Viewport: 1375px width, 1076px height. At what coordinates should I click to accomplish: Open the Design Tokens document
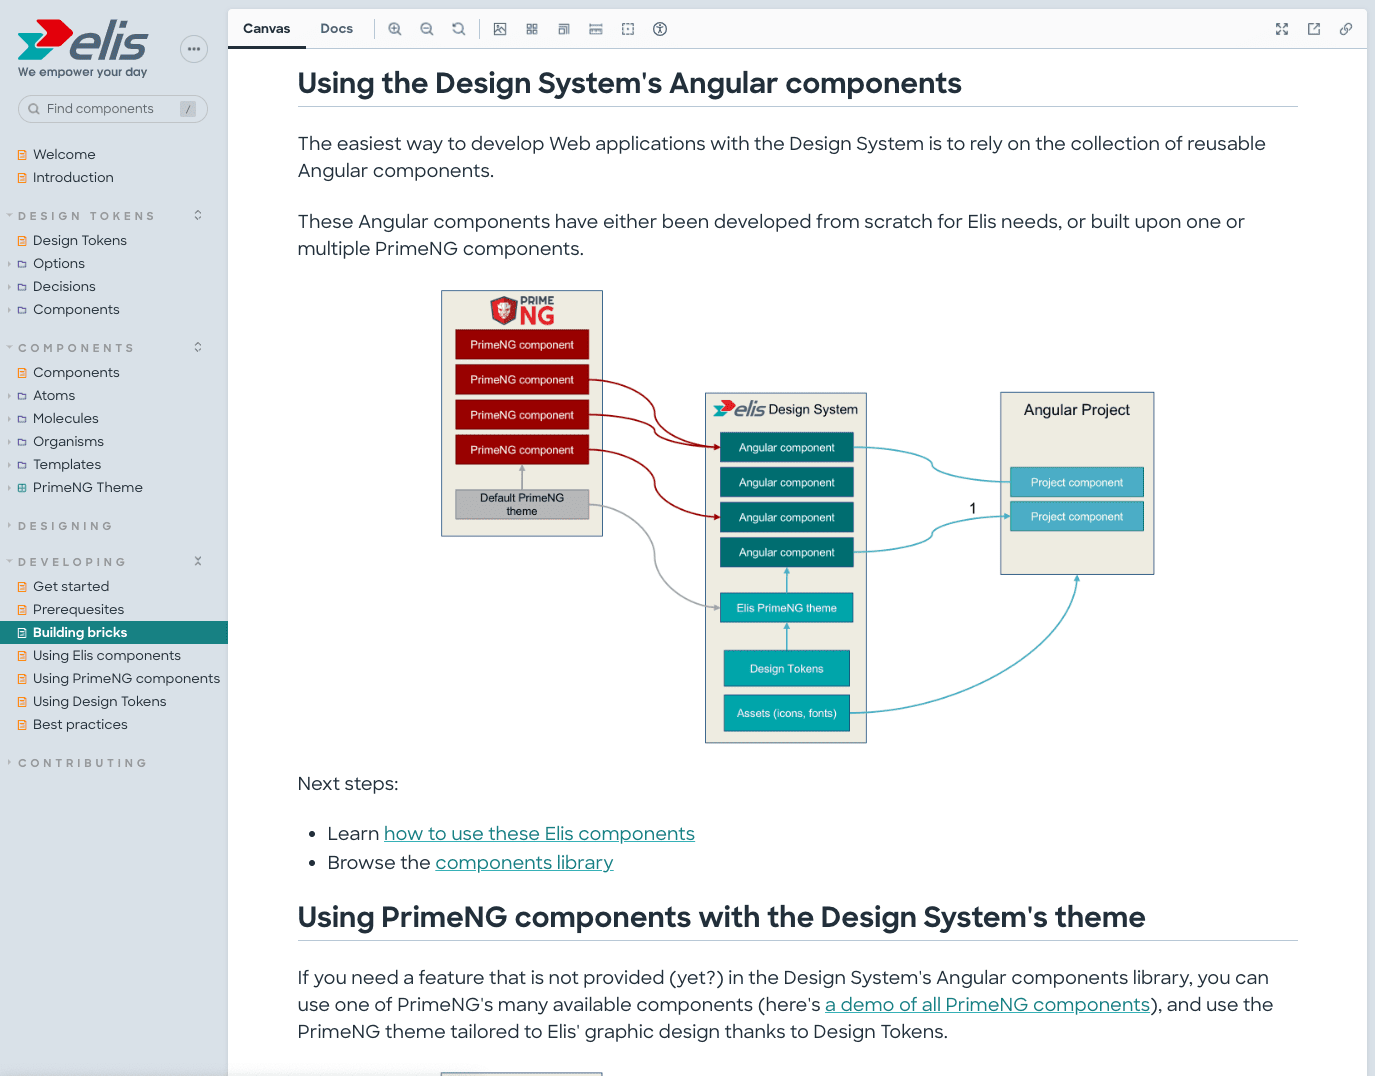coord(80,241)
